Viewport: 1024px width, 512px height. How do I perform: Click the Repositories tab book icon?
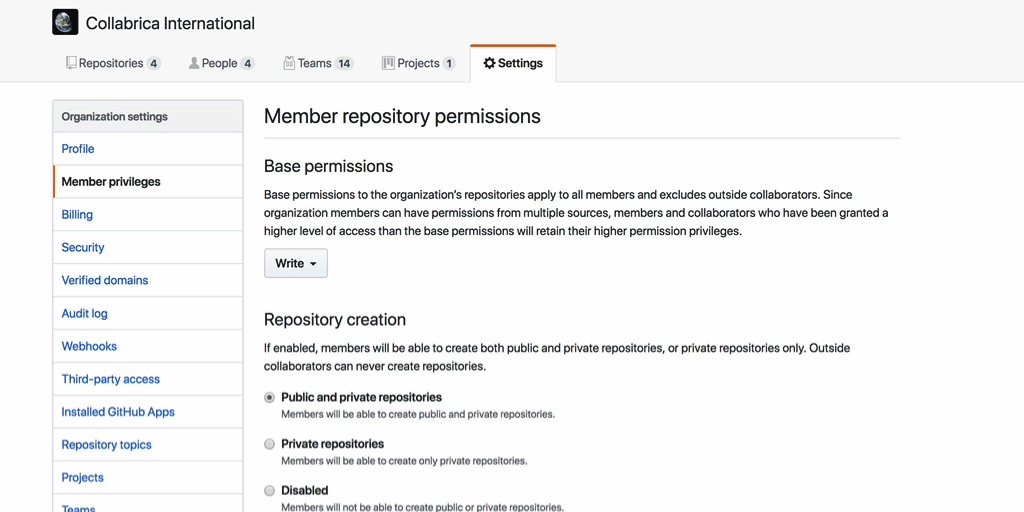(x=71, y=63)
